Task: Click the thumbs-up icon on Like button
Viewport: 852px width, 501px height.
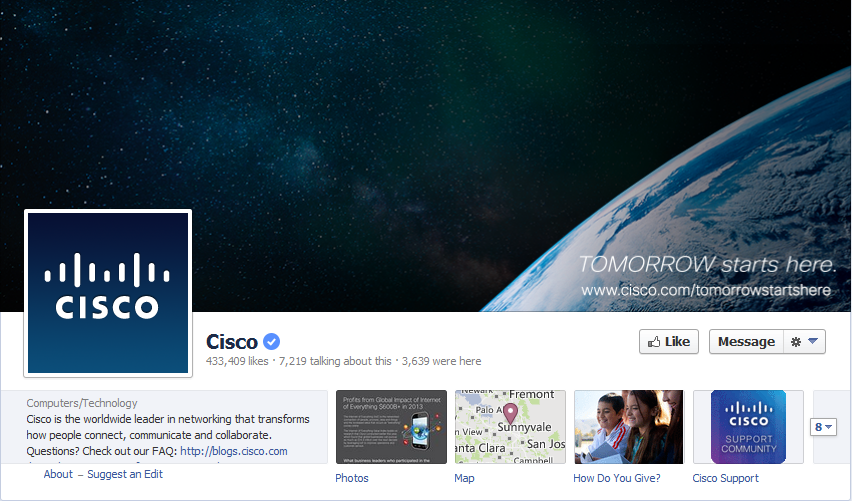Action: [654, 342]
